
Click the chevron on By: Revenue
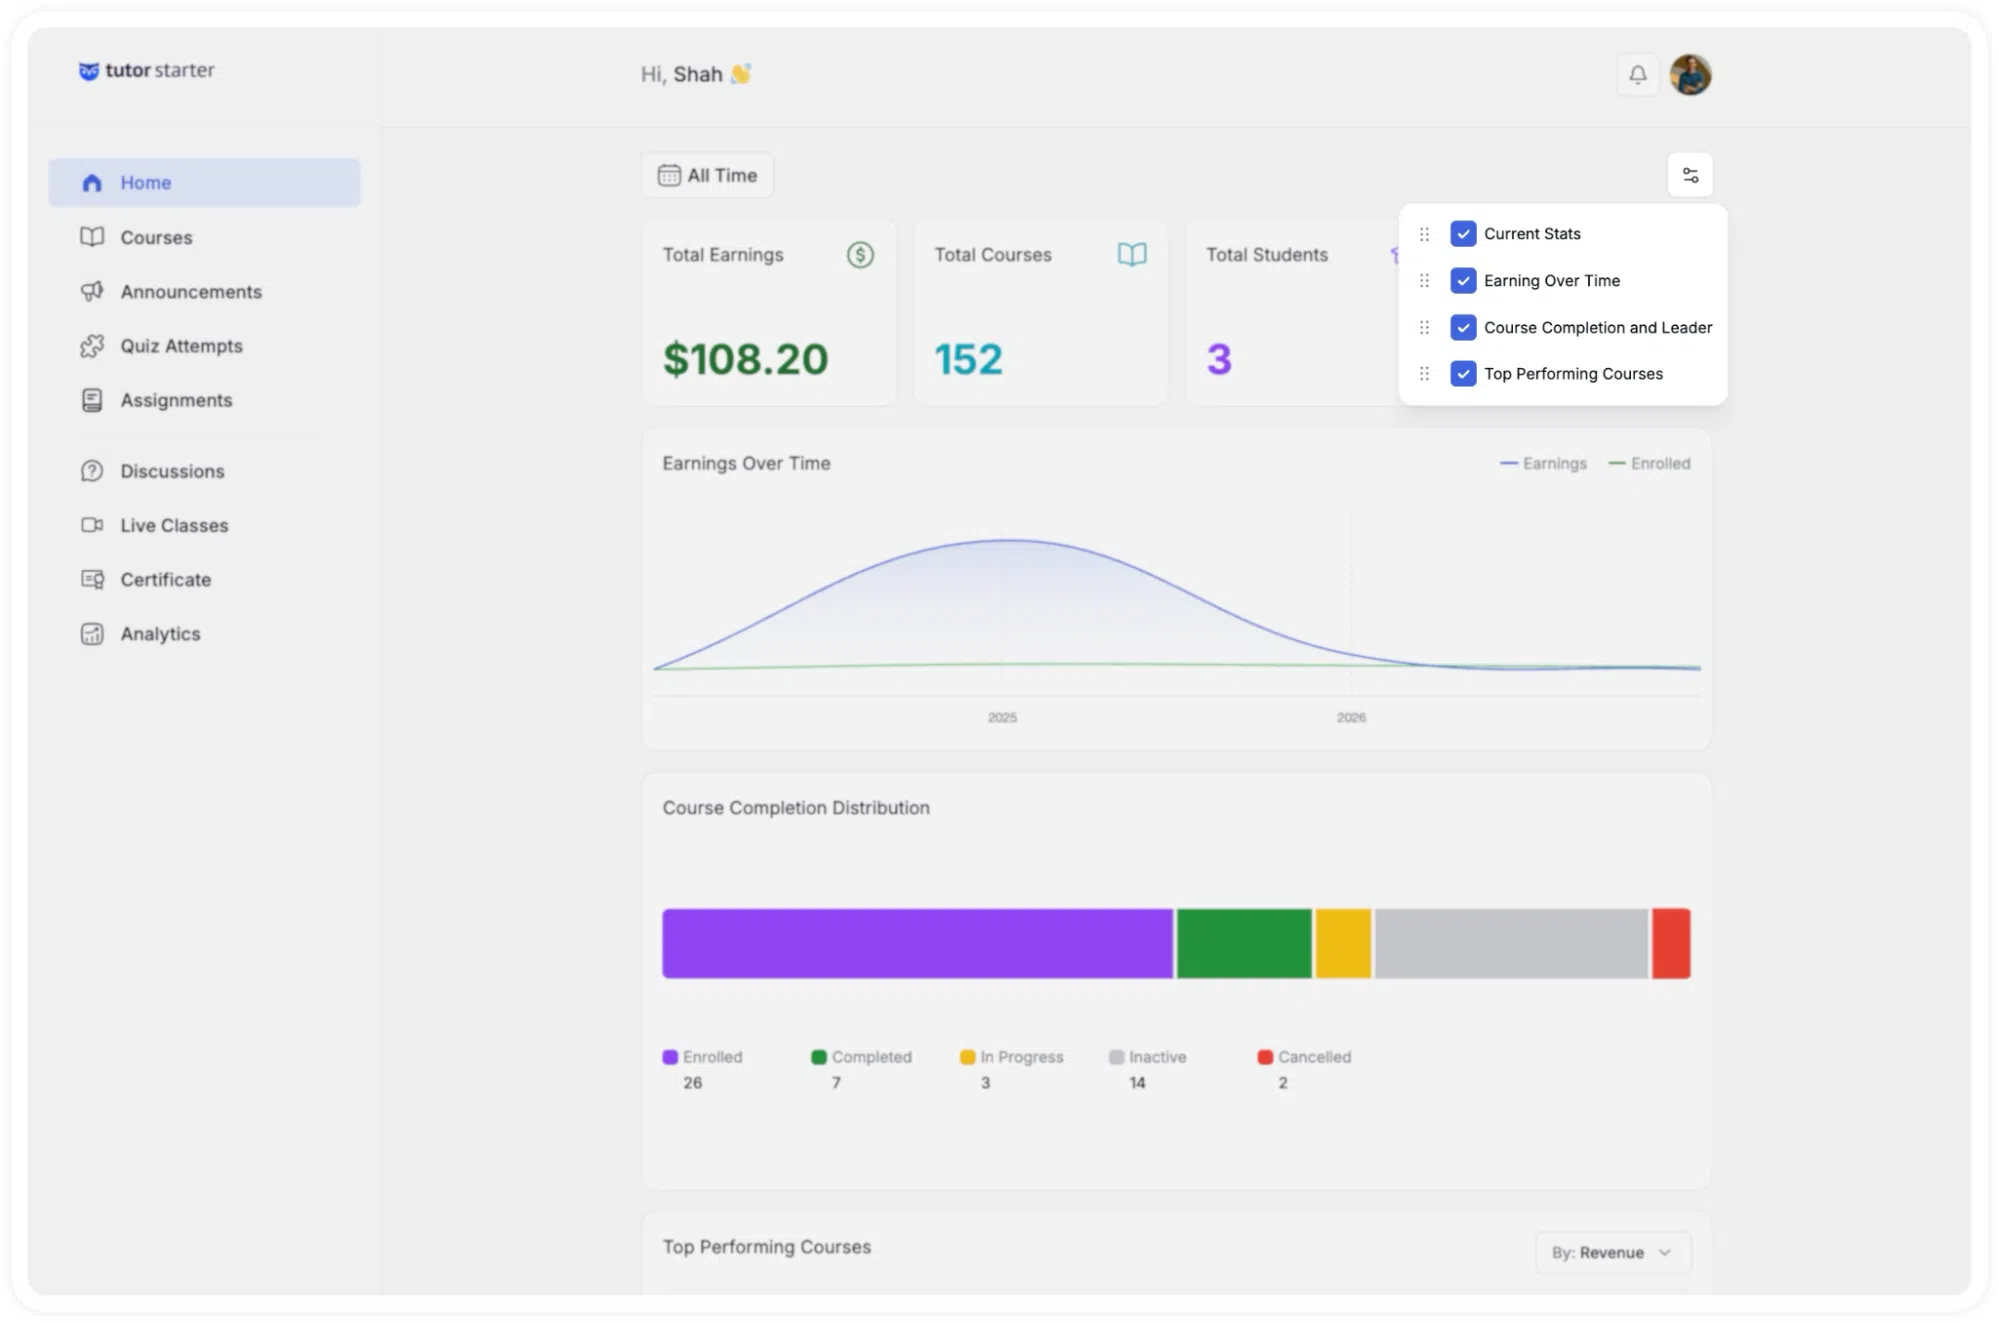(x=1665, y=1253)
